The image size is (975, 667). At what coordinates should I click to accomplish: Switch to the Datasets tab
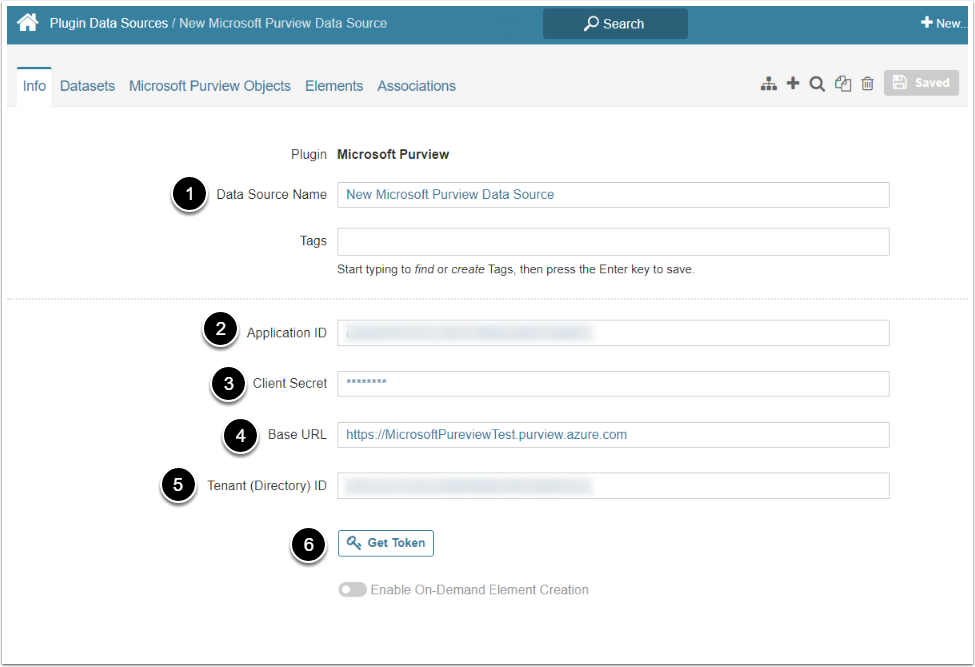pos(87,86)
